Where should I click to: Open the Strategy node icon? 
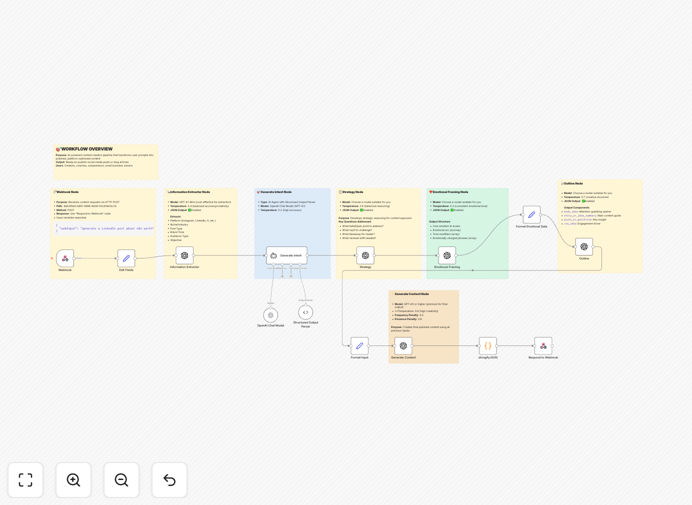pyautogui.click(x=365, y=255)
